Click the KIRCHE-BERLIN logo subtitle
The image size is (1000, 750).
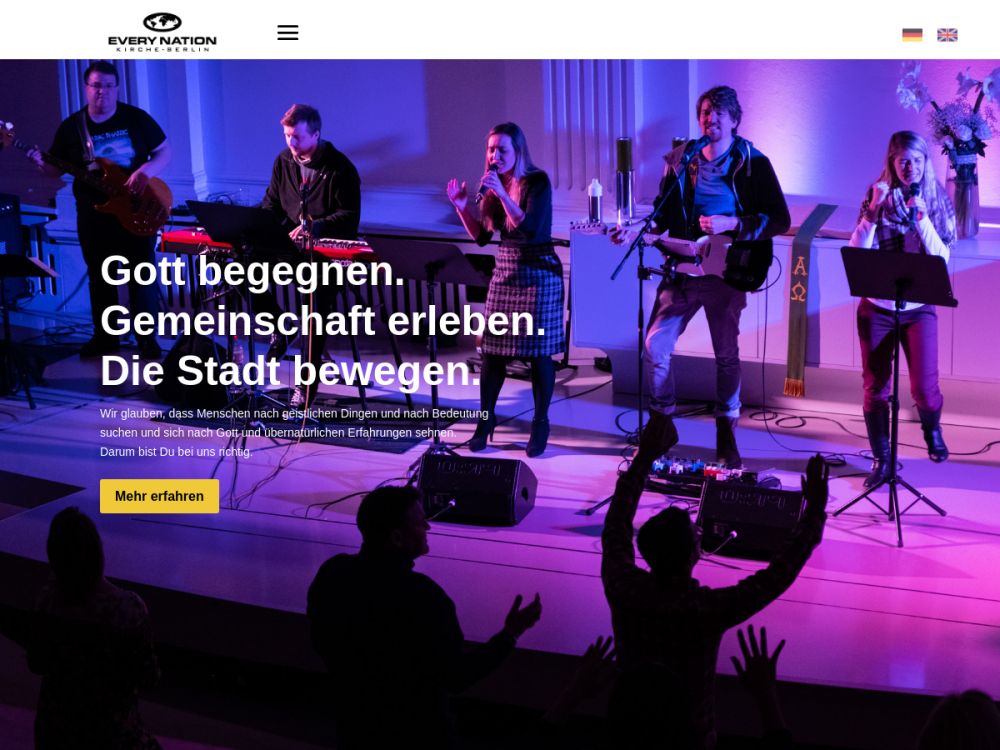tap(163, 49)
